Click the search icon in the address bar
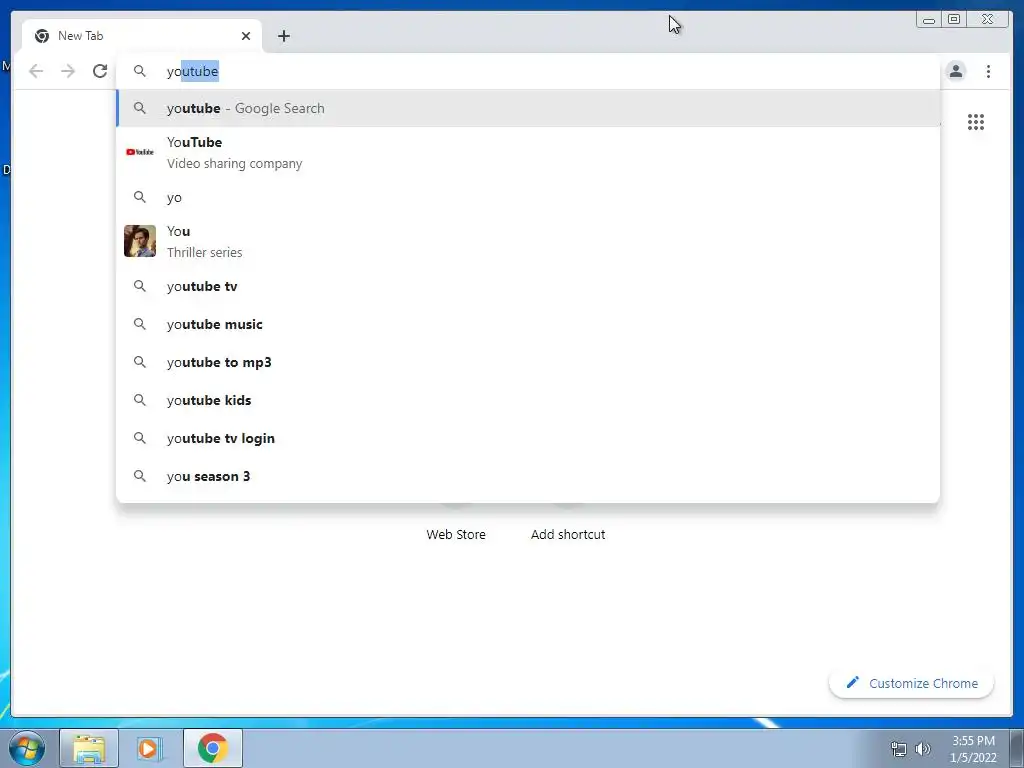This screenshot has height=768, width=1024. pyautogui.click(x=140, y=71)
